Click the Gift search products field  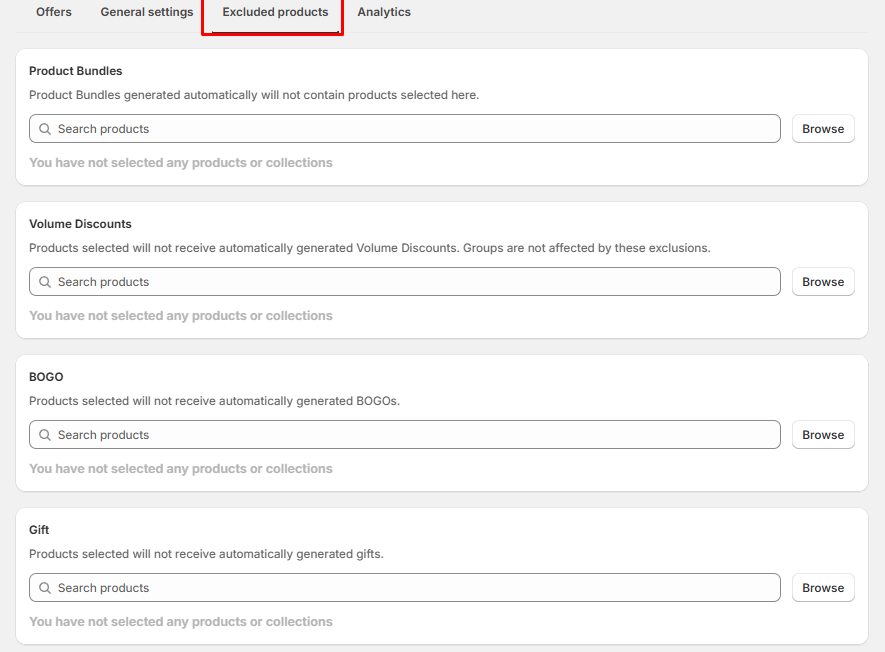[x=405, y=588]
